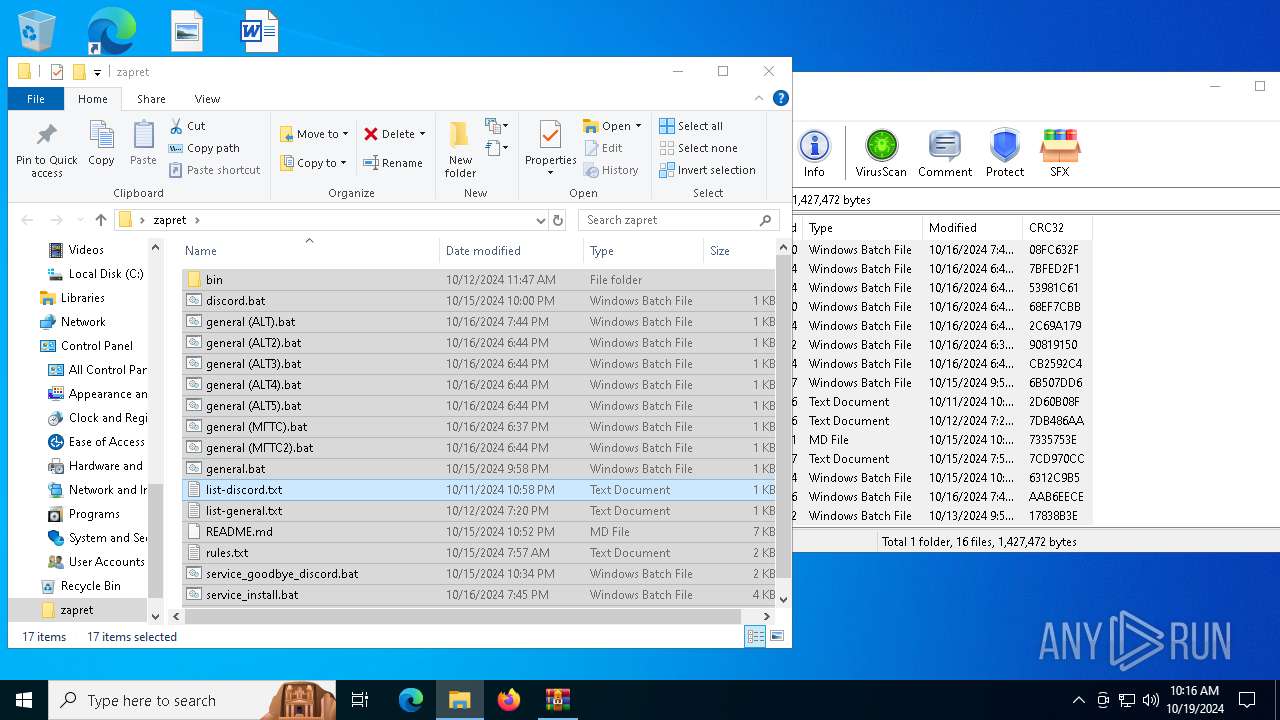The image size is (1280, 720).
Task: Click the Search zapret field
Action: click(678, 220)
